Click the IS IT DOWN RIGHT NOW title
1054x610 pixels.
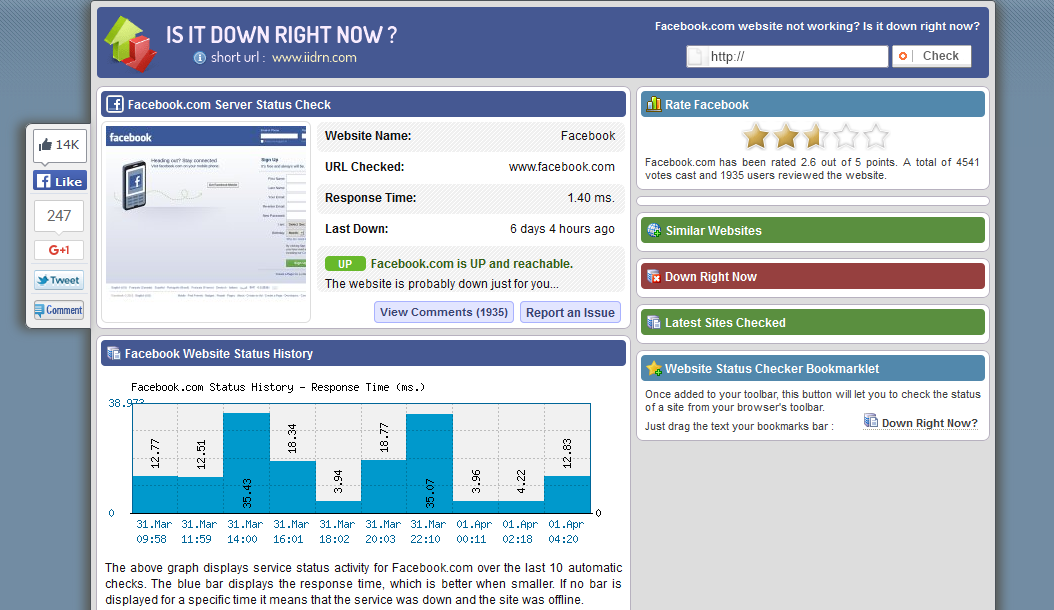[x=282, y=34]
